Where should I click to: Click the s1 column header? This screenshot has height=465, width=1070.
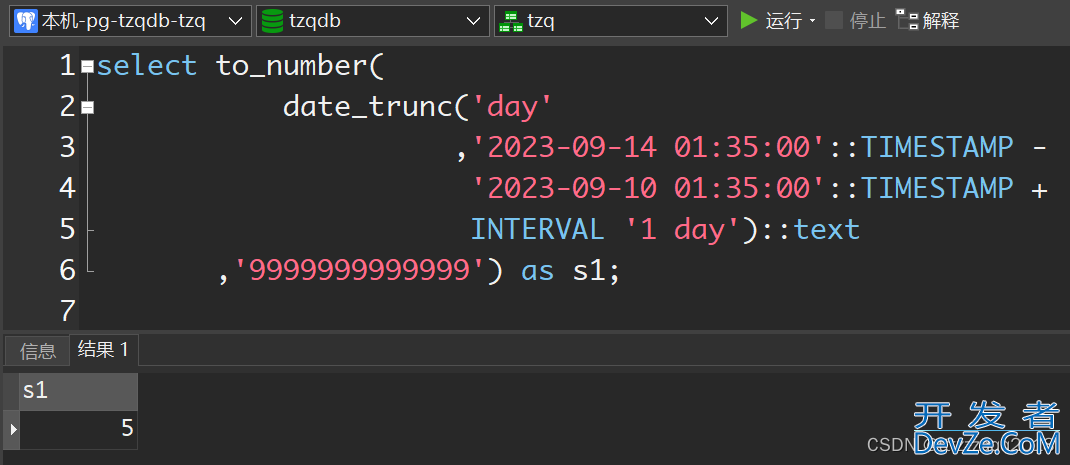tap(78, 391)
